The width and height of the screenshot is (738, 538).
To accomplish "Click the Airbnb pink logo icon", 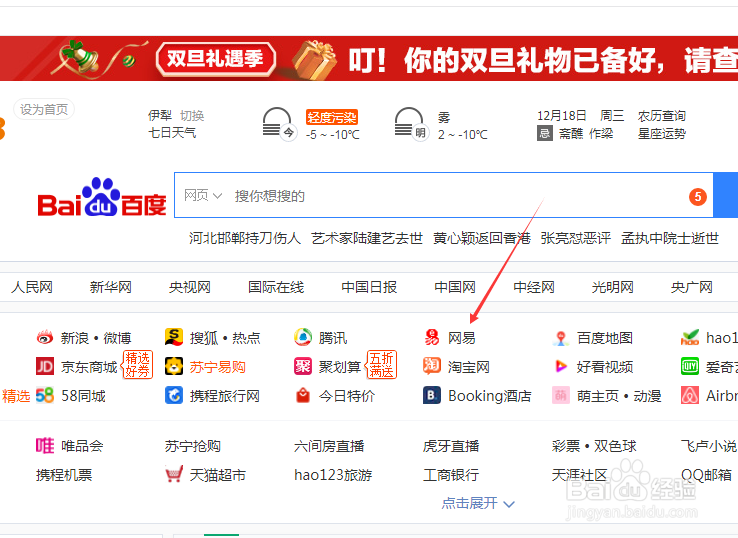I will tap(690, 395).
